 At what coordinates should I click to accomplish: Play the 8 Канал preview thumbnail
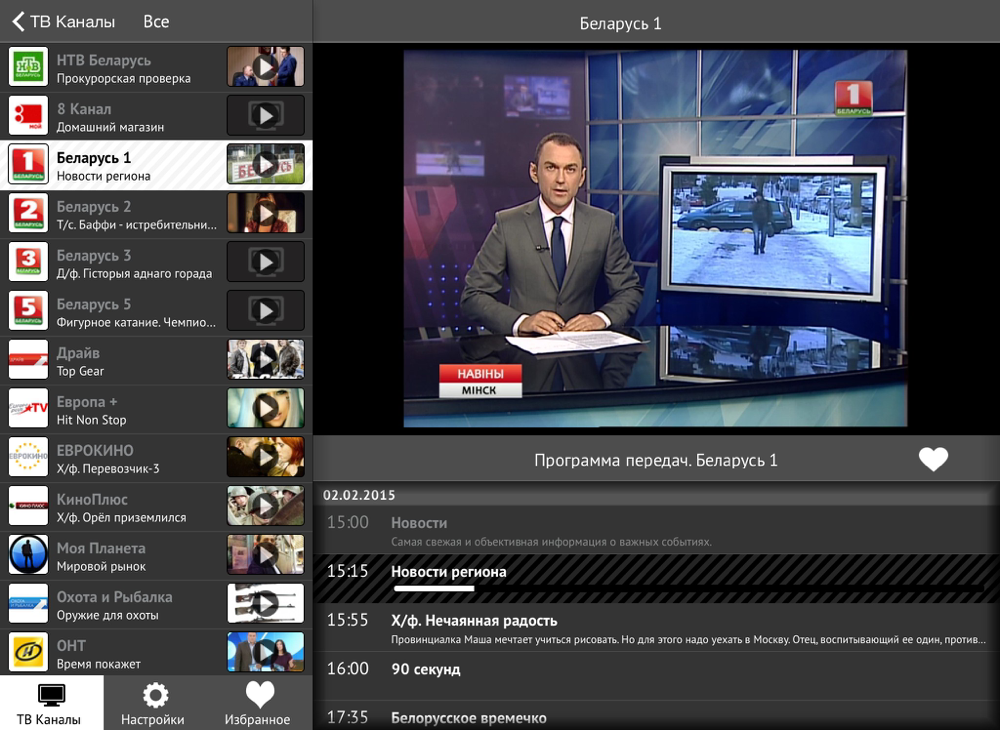(x=266, y=115)
